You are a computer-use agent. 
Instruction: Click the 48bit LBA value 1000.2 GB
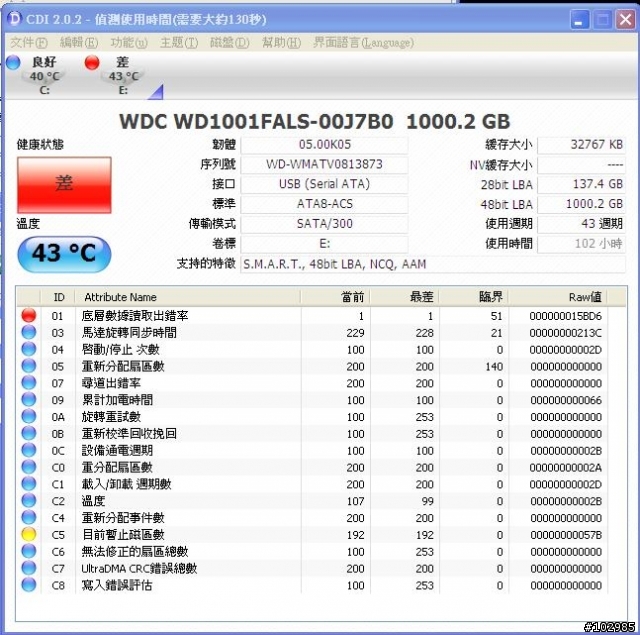click(581, 204)
